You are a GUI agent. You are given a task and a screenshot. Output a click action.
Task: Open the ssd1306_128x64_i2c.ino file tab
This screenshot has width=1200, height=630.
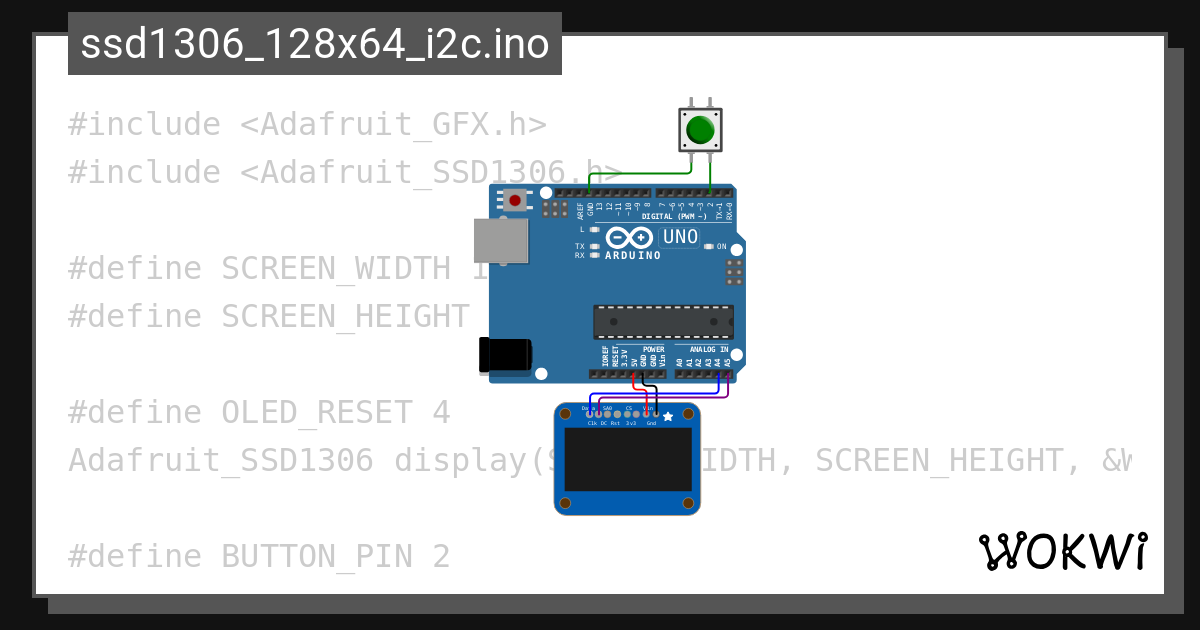pos(315,45)
